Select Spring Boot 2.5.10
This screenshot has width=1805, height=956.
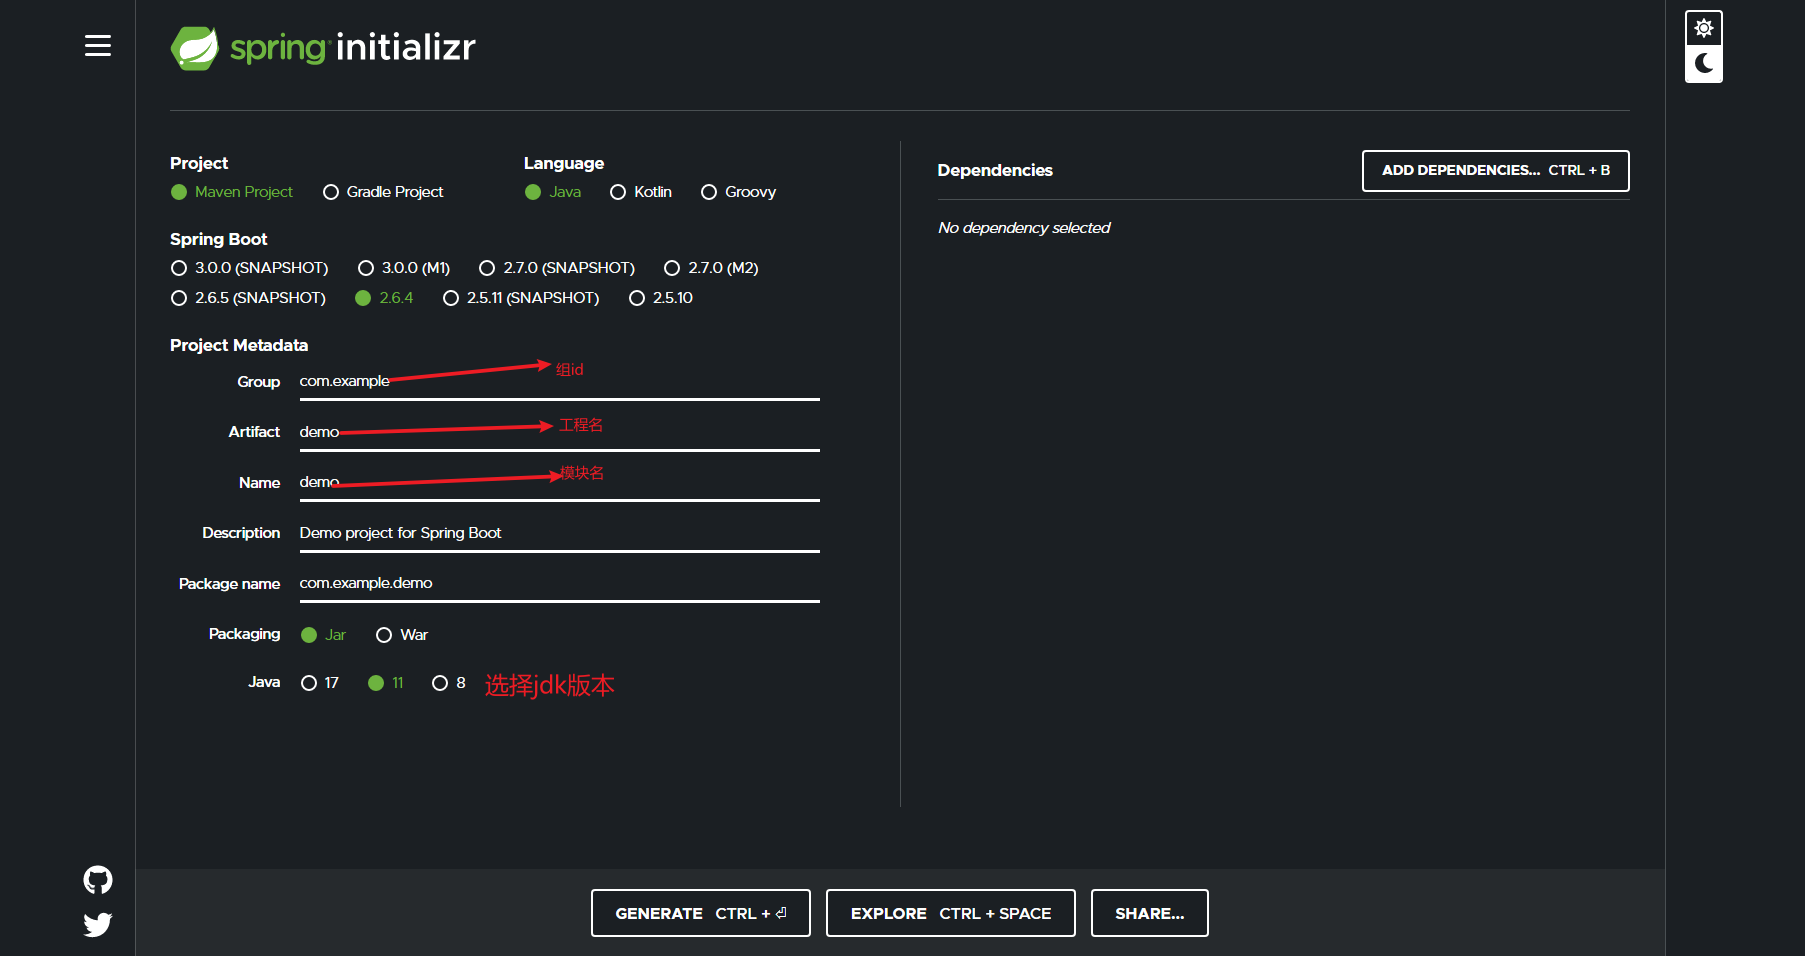coord(661,298)
